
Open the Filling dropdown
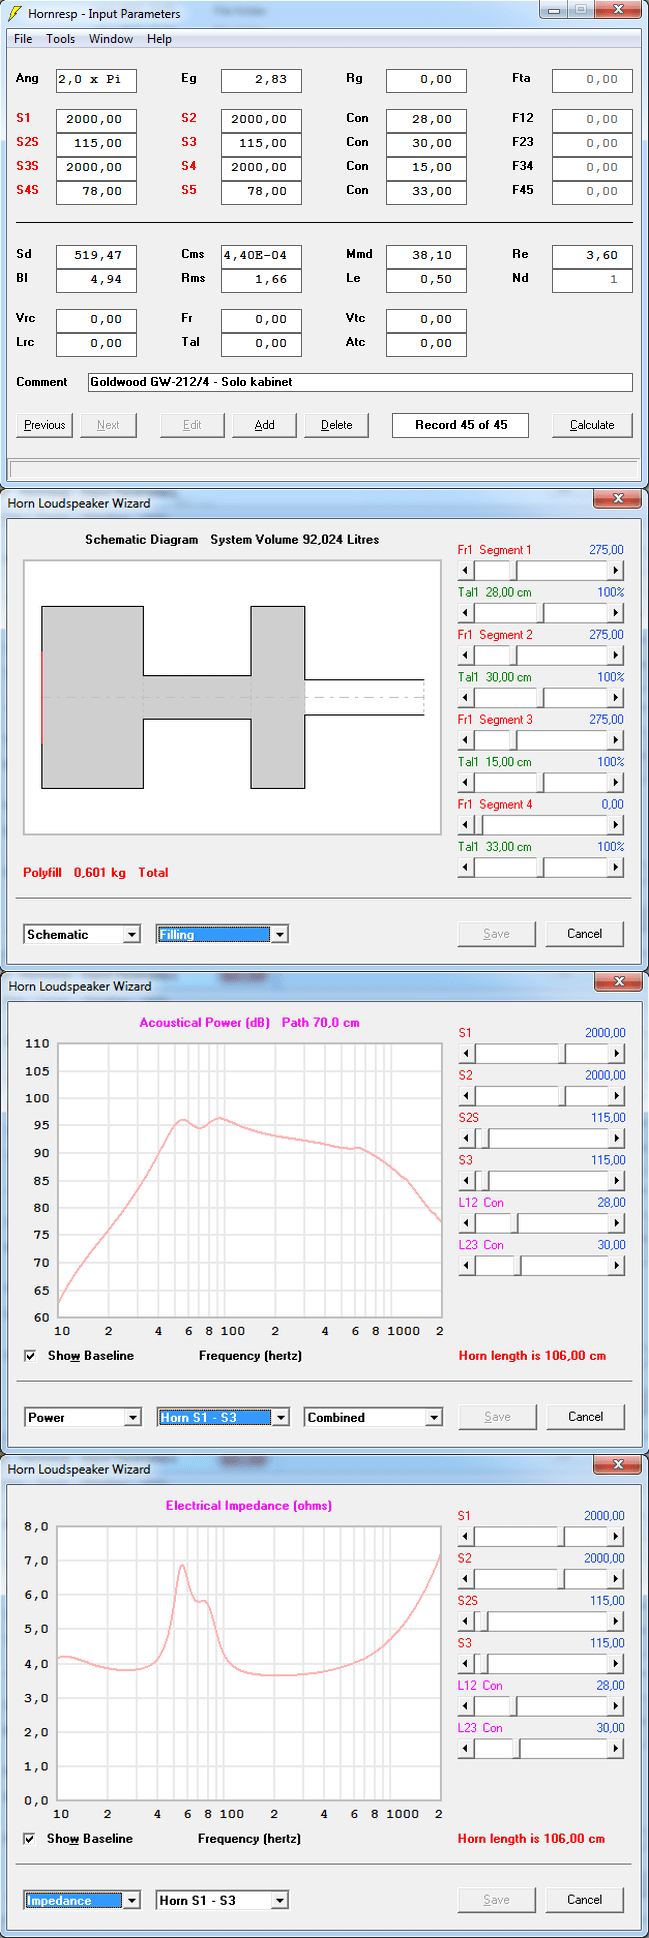tap(222, 934)
